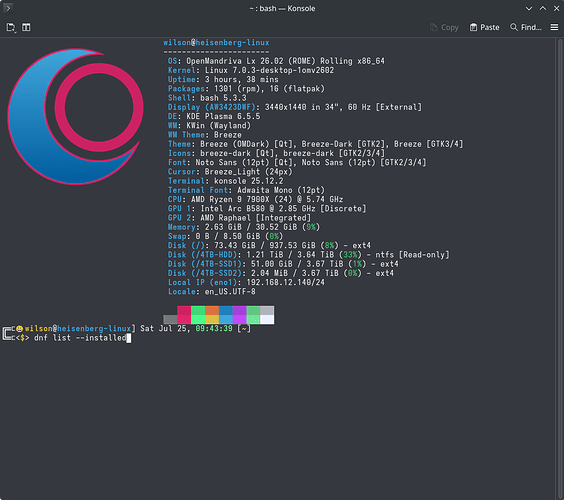Click the 'GPU 2: AMD Raphael' line
Screen dimensions: 564x500
point(239,218)
